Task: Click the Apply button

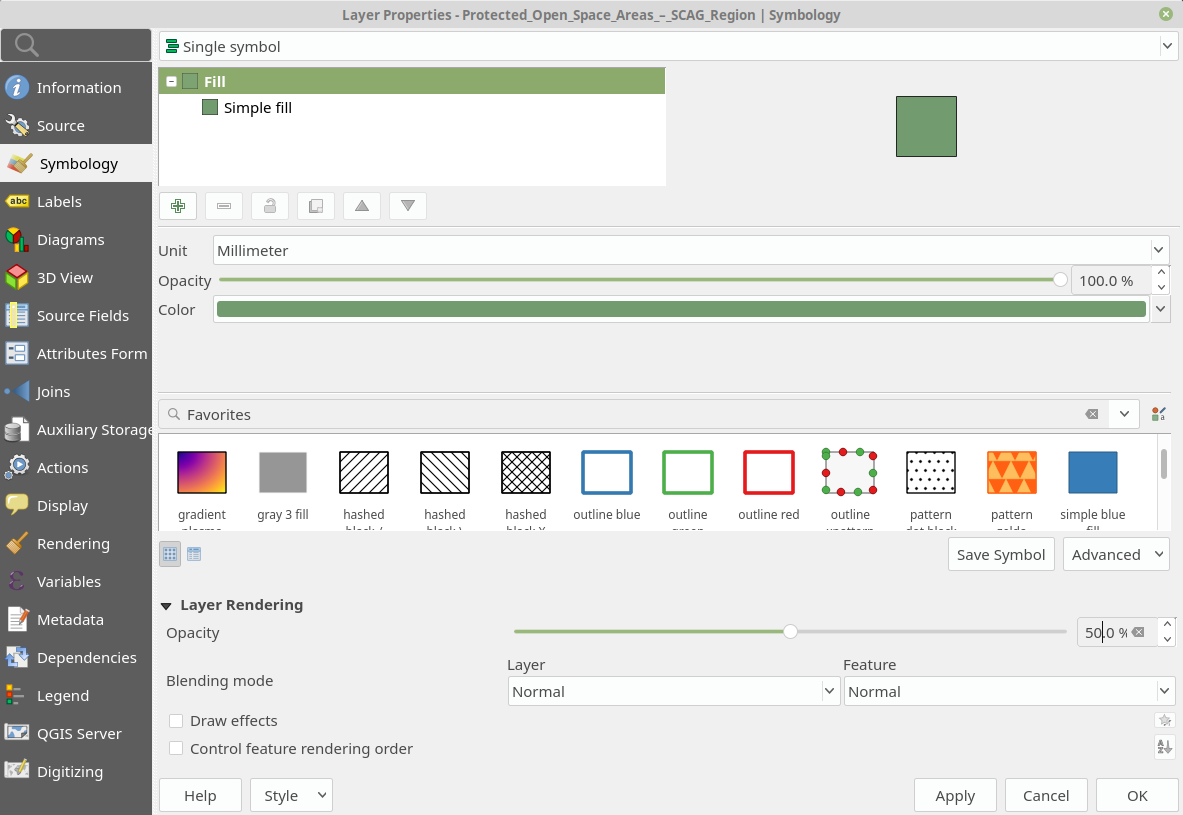Action: click(x=955, y=795)
